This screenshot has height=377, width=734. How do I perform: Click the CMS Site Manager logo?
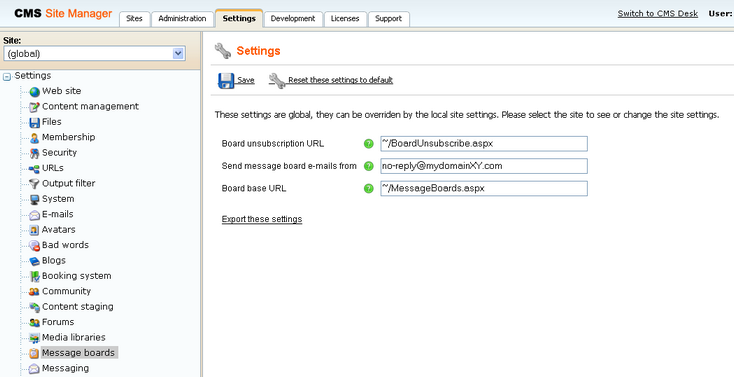63,14
